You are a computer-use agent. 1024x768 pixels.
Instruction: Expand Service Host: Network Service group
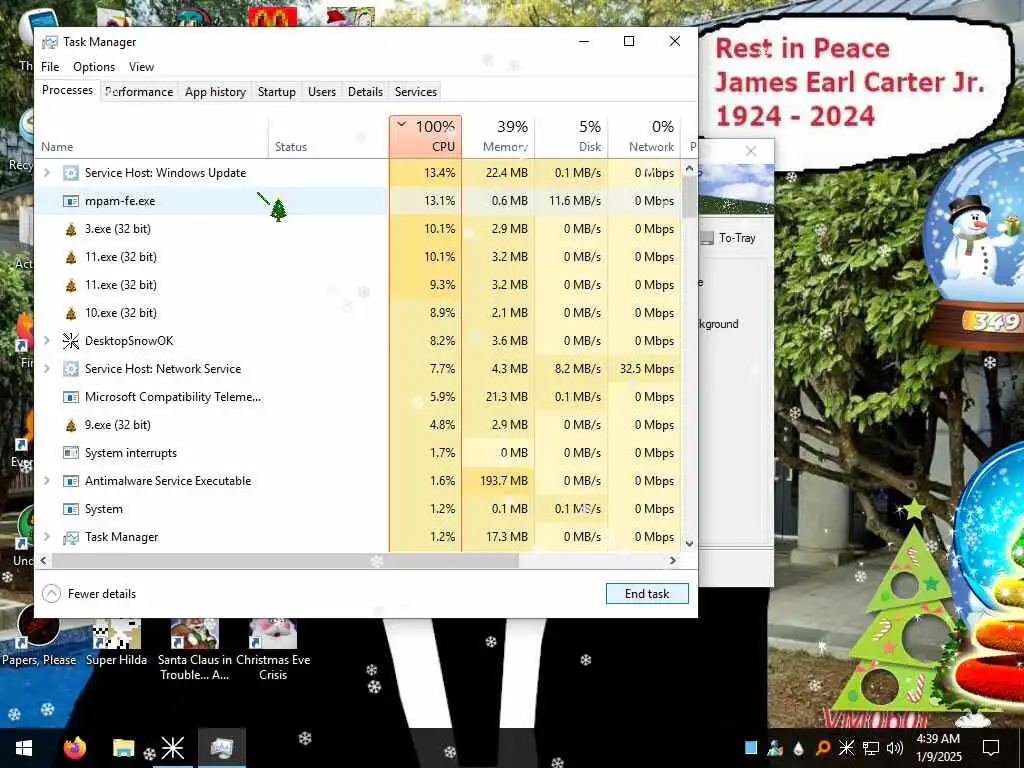tap(47, 369)
